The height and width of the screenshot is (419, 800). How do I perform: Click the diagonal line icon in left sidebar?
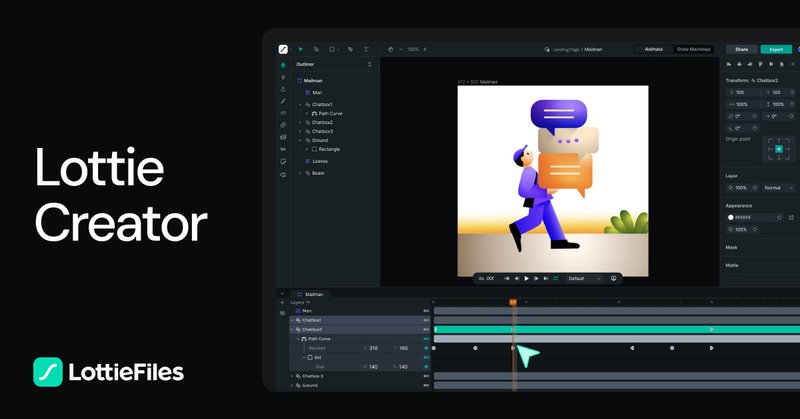(x=283, y=101)
